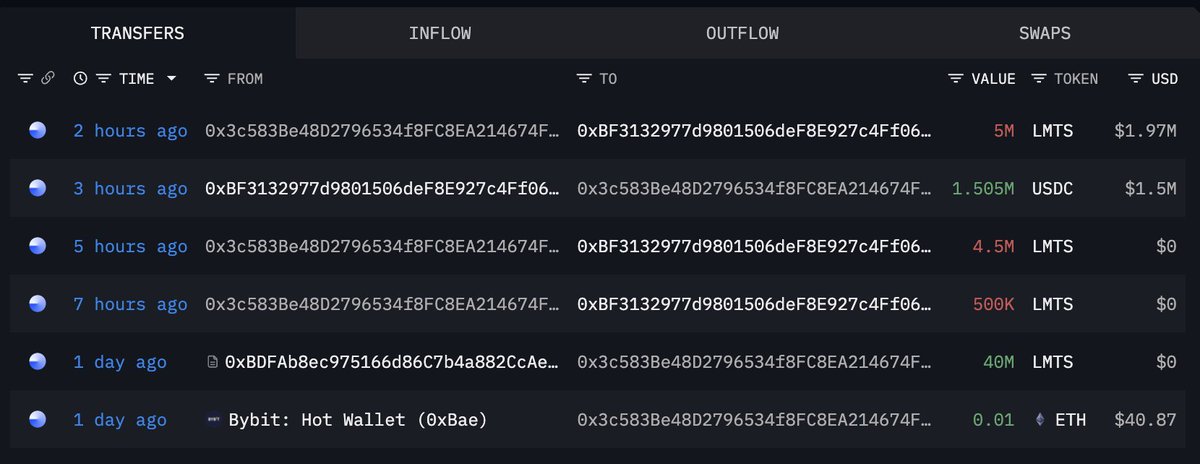Screen dimensions: 1200x464
Task: Click the Bybit logo icon
Action: pos(211,420)
